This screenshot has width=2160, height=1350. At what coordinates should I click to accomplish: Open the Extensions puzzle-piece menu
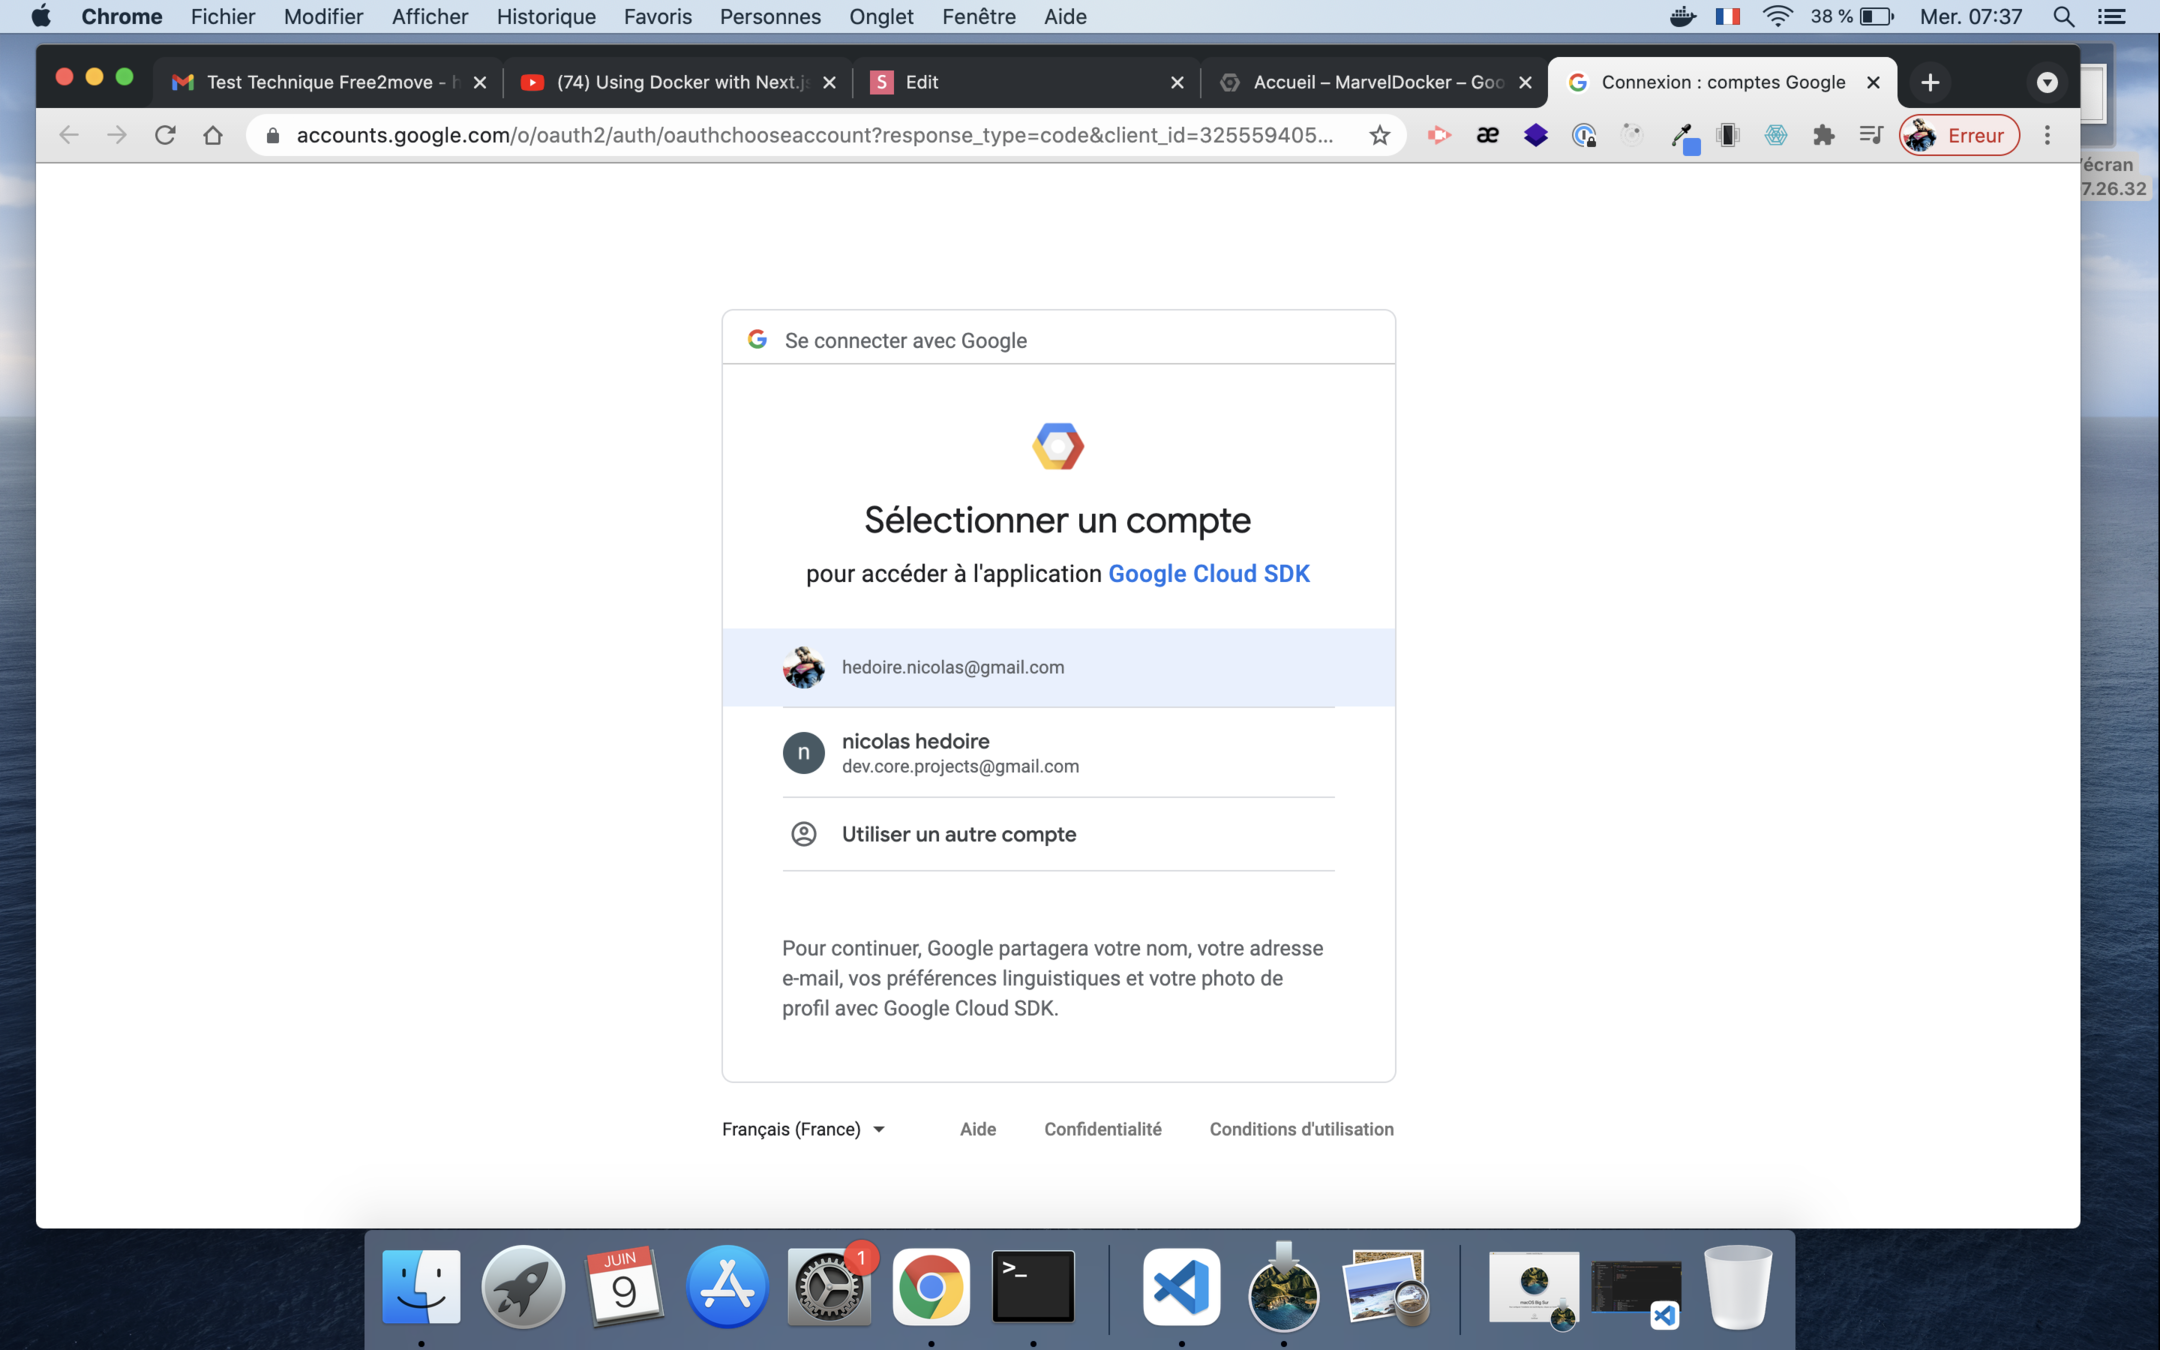click(x=1823, y=135)
